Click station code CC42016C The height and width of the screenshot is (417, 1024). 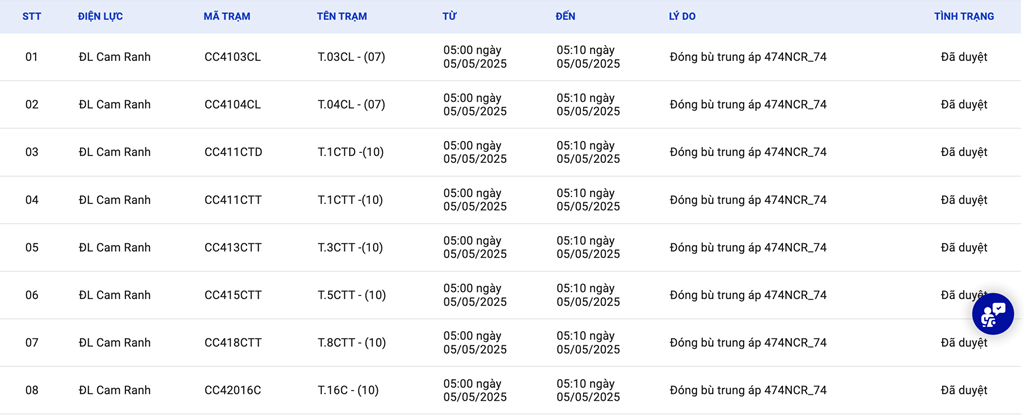tap(232, 390)
